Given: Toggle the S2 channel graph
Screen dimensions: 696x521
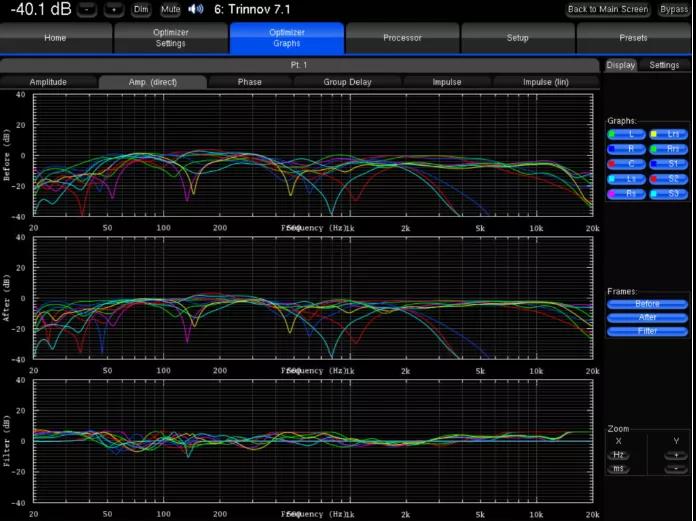Looking at the screenshot, I should pyautogui.click(x=668, y=179).
